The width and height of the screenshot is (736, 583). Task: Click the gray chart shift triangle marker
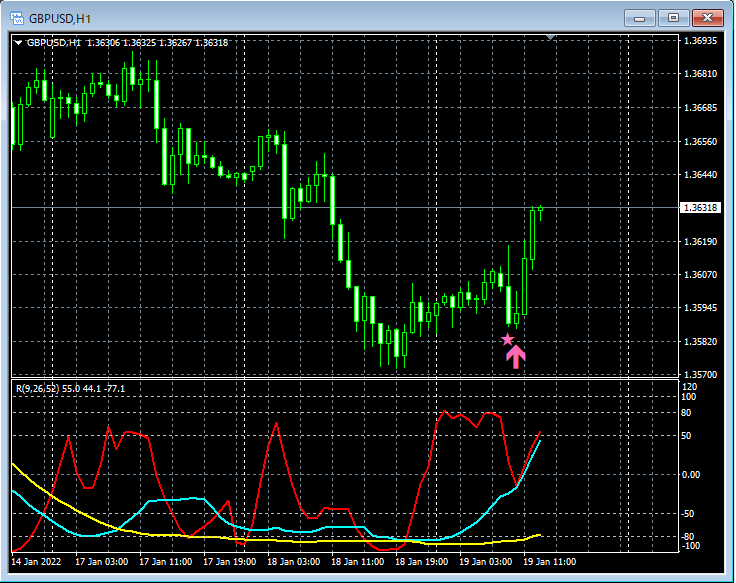551,37
